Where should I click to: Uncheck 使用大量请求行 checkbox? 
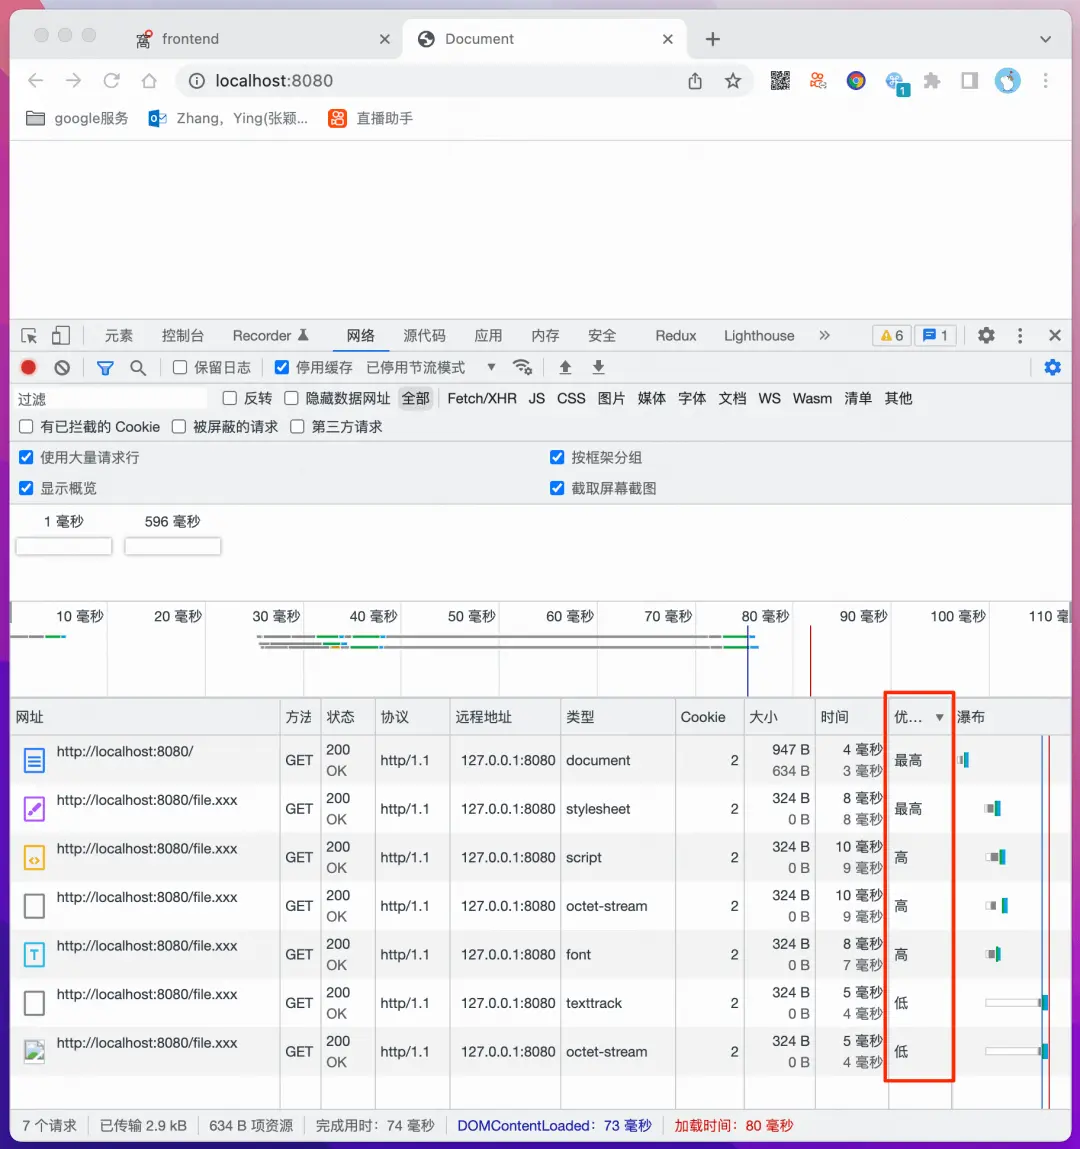[x=26, y=457]
